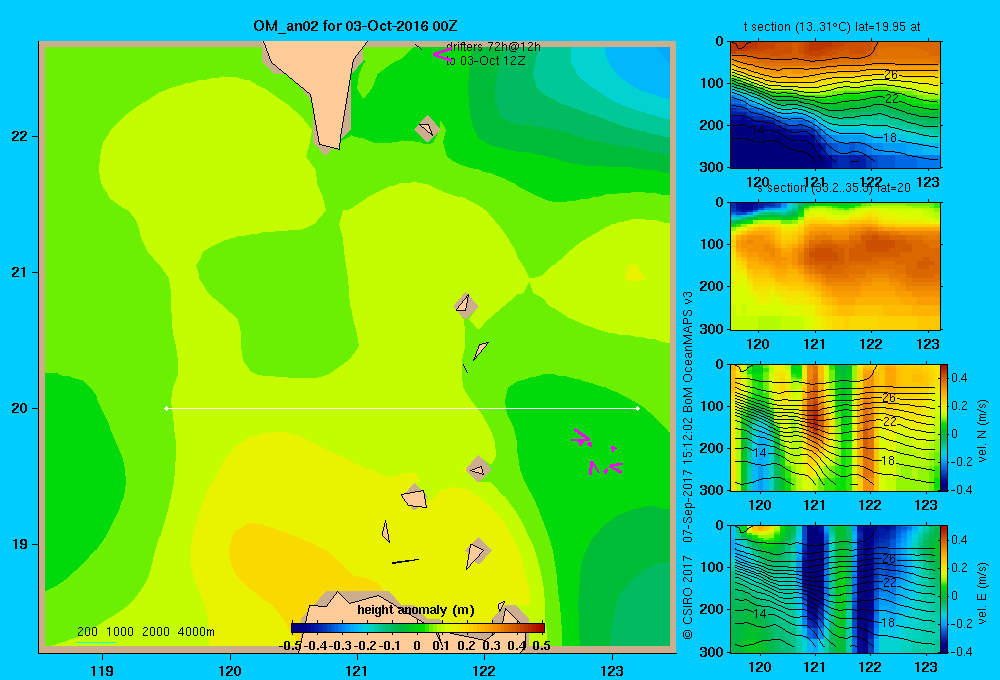
Task: Click the narrow island near 121.2E 19.1N
Action: (386, 531)
